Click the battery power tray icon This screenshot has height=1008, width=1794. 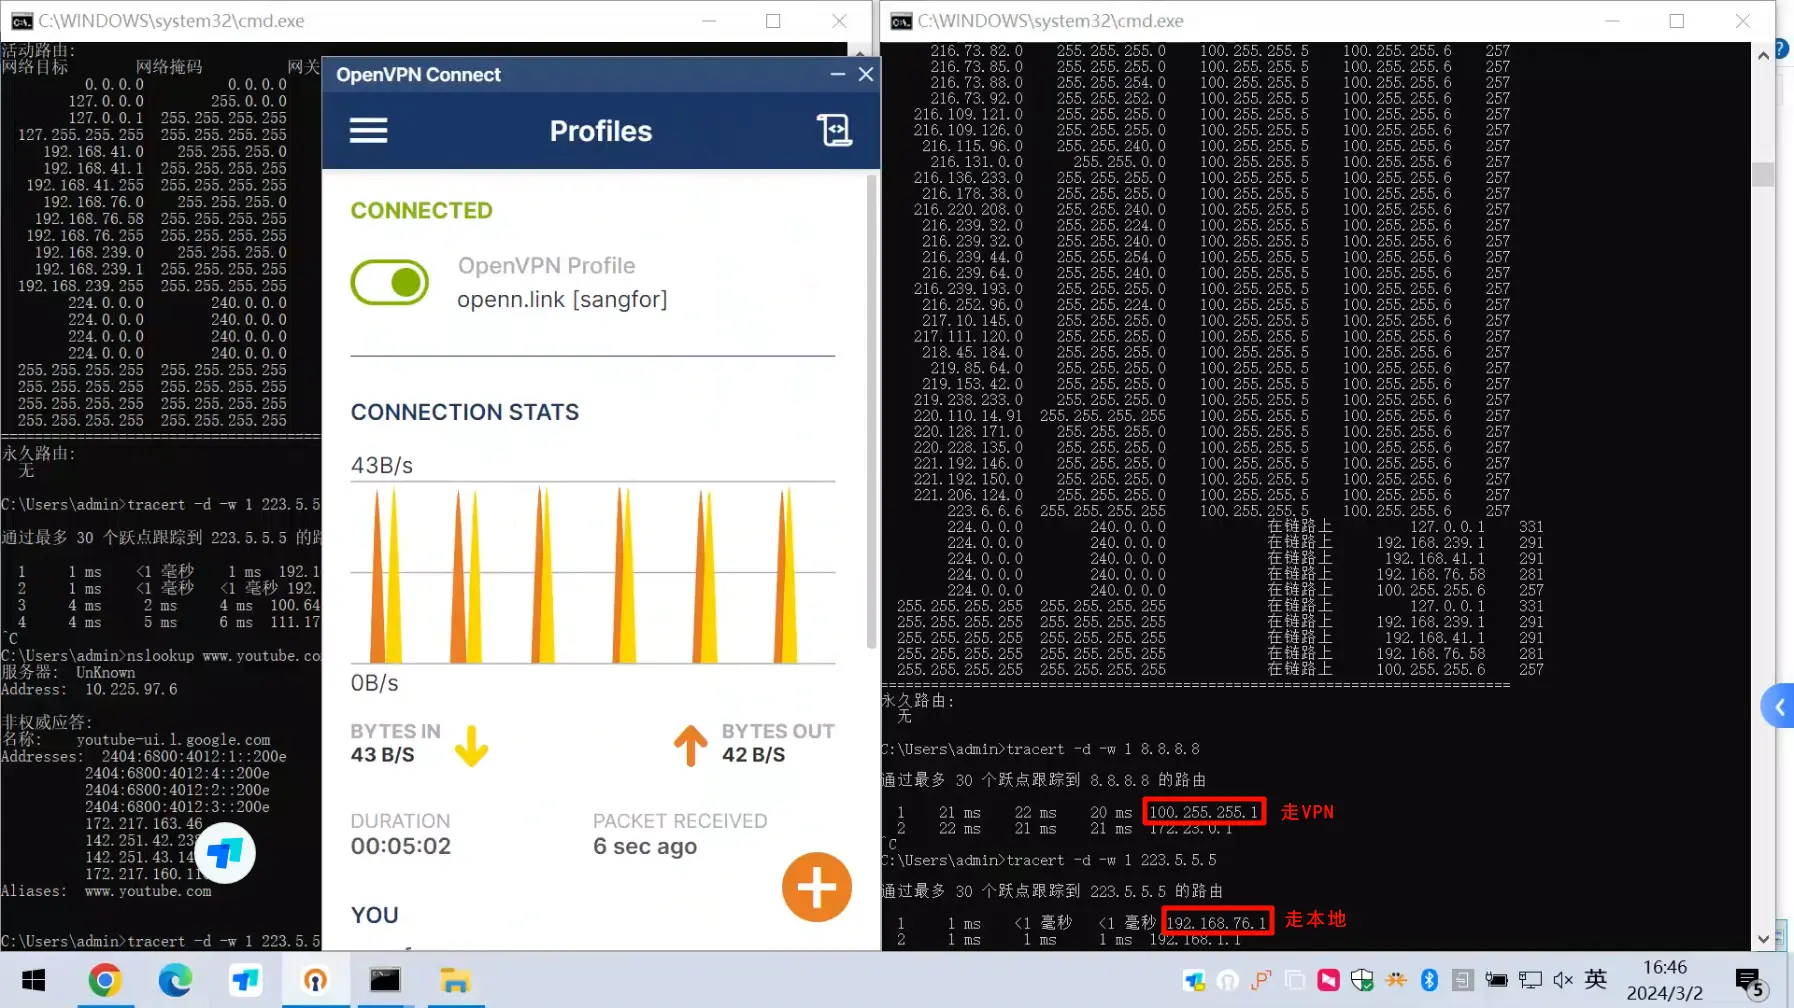click(x=1496, y=980)
